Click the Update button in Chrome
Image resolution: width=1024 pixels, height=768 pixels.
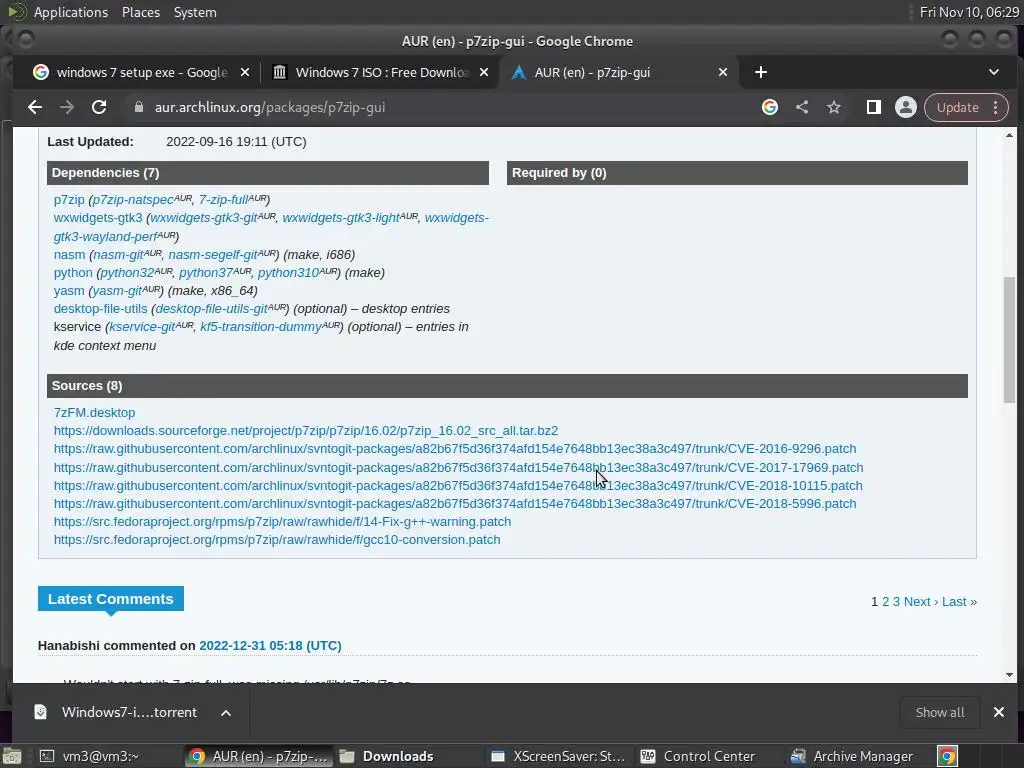coord(958,107)
